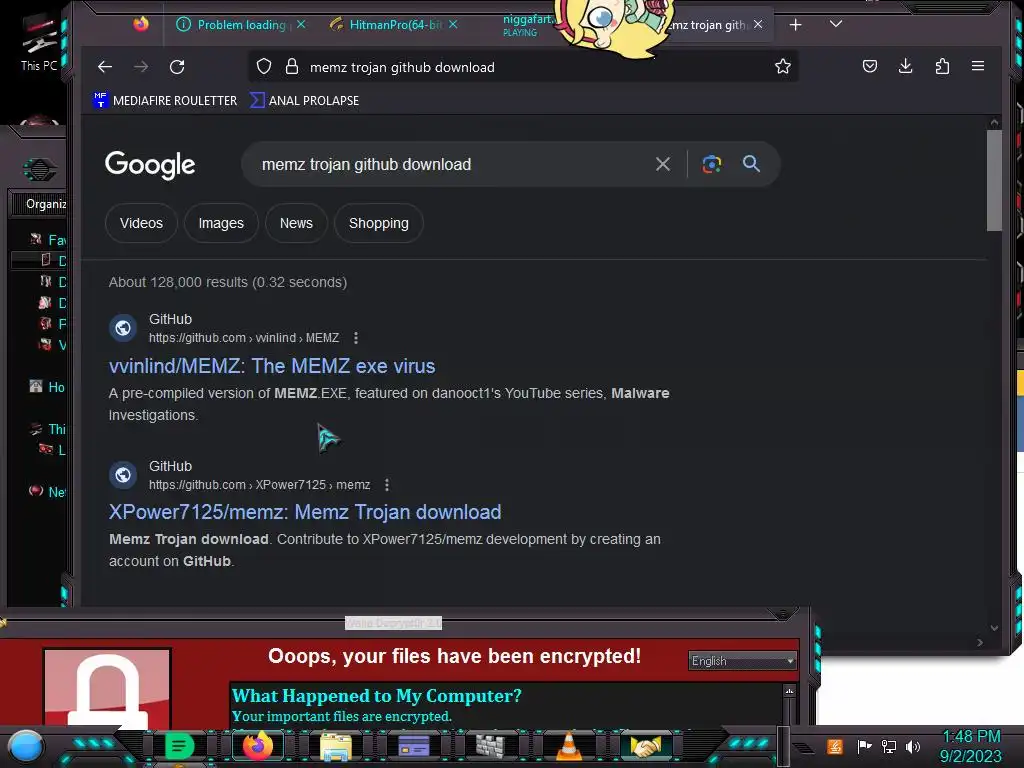Filter results by Shopping
The width and height of the screenshot is (1024, 768).
tap(378, 223)
